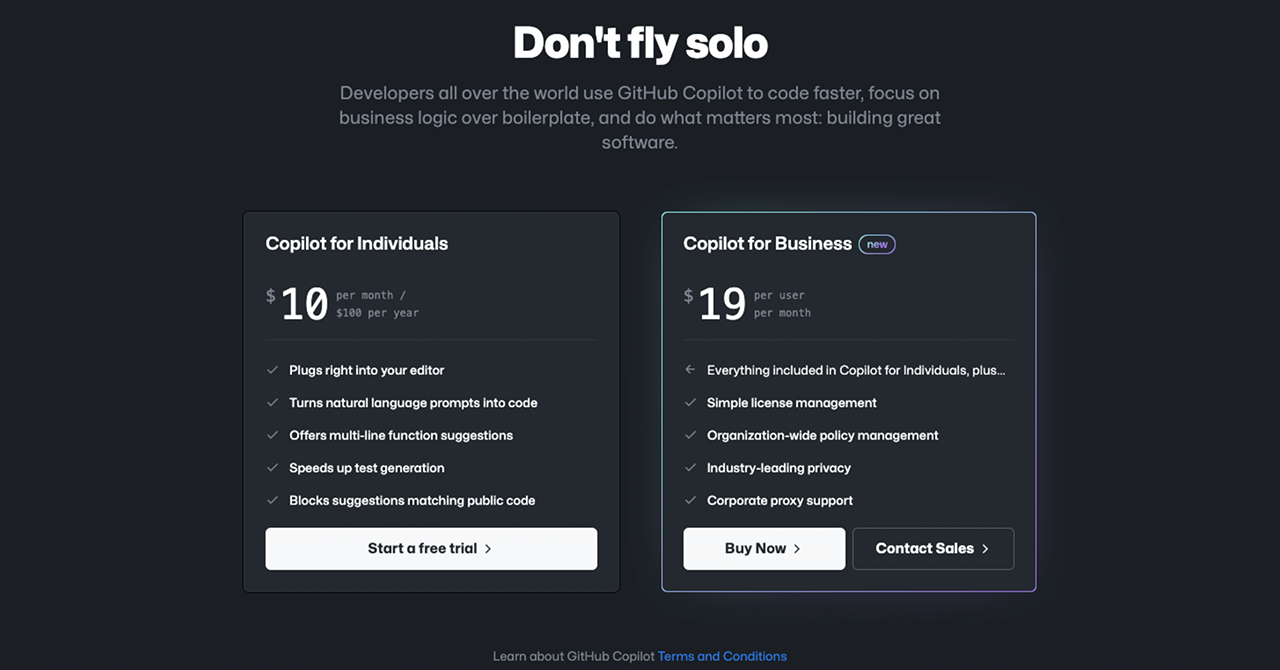This screenshot has width=1280, height=670.
Task: Click the "new" badge beside Copilot for Business
Action: pos(877,244)
